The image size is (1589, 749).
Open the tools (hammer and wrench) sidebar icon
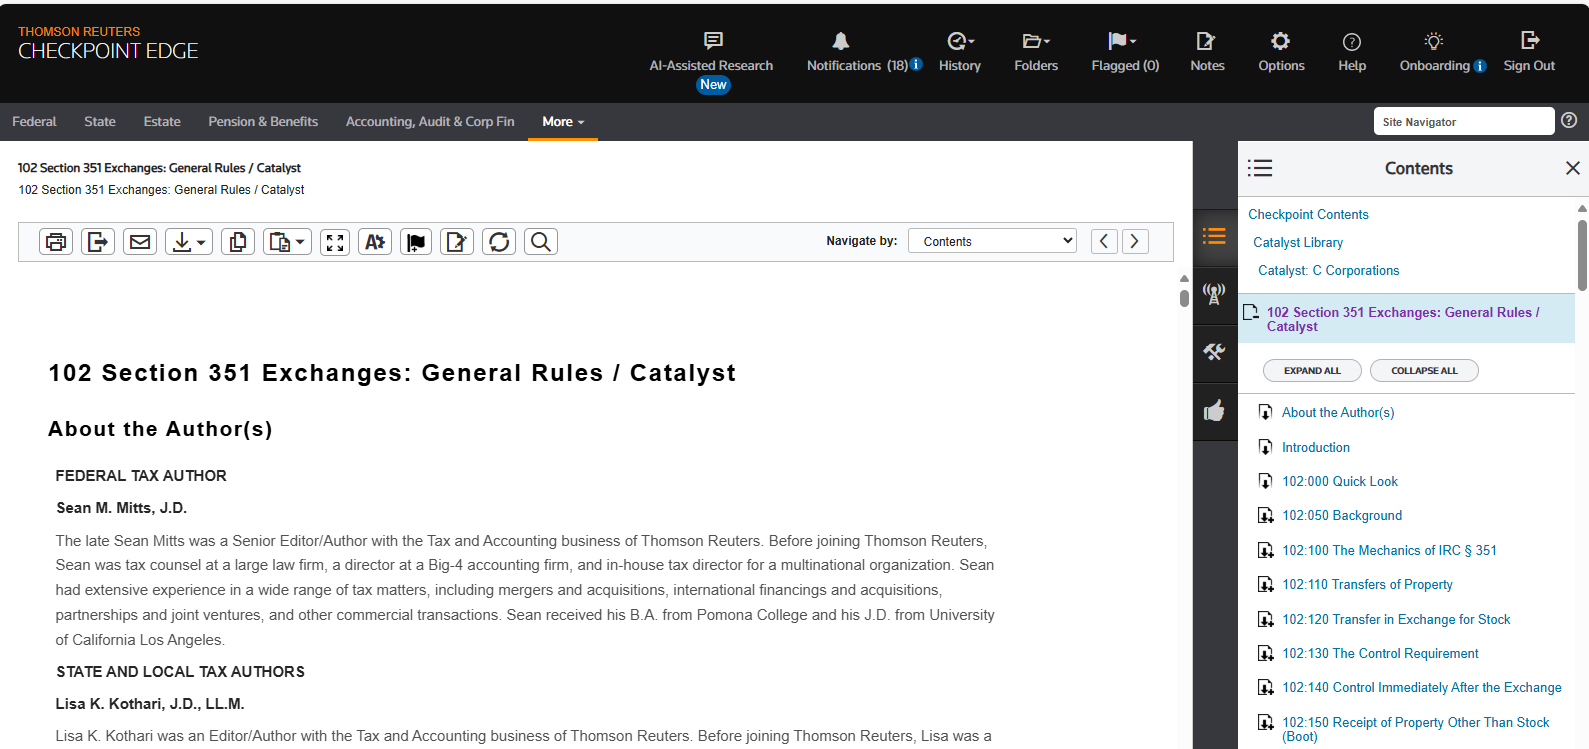point(1214,352)
